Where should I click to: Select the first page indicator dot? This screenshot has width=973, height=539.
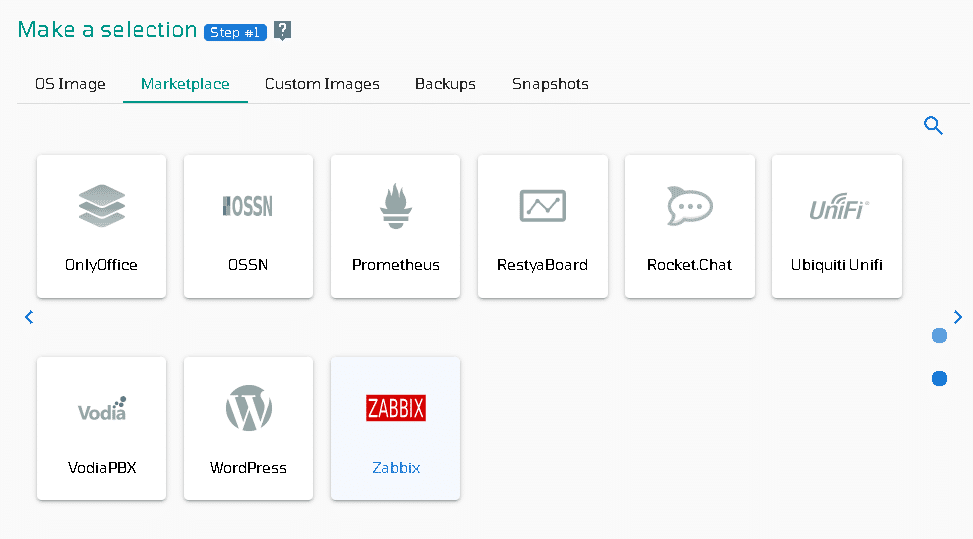pos(939,336)
